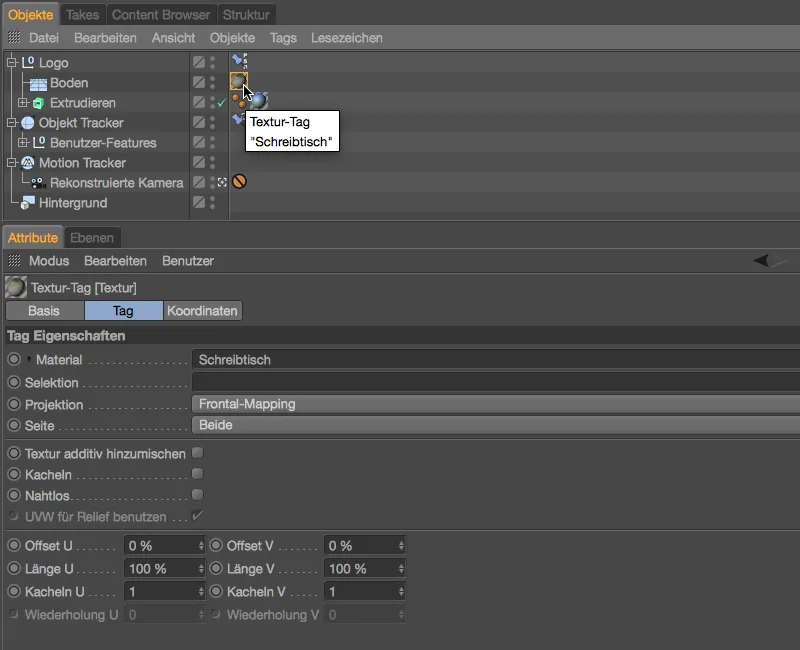Viewport: 800px width, 650px height.
Task: Open the Content Browser tab
Action: pos(161,15)
